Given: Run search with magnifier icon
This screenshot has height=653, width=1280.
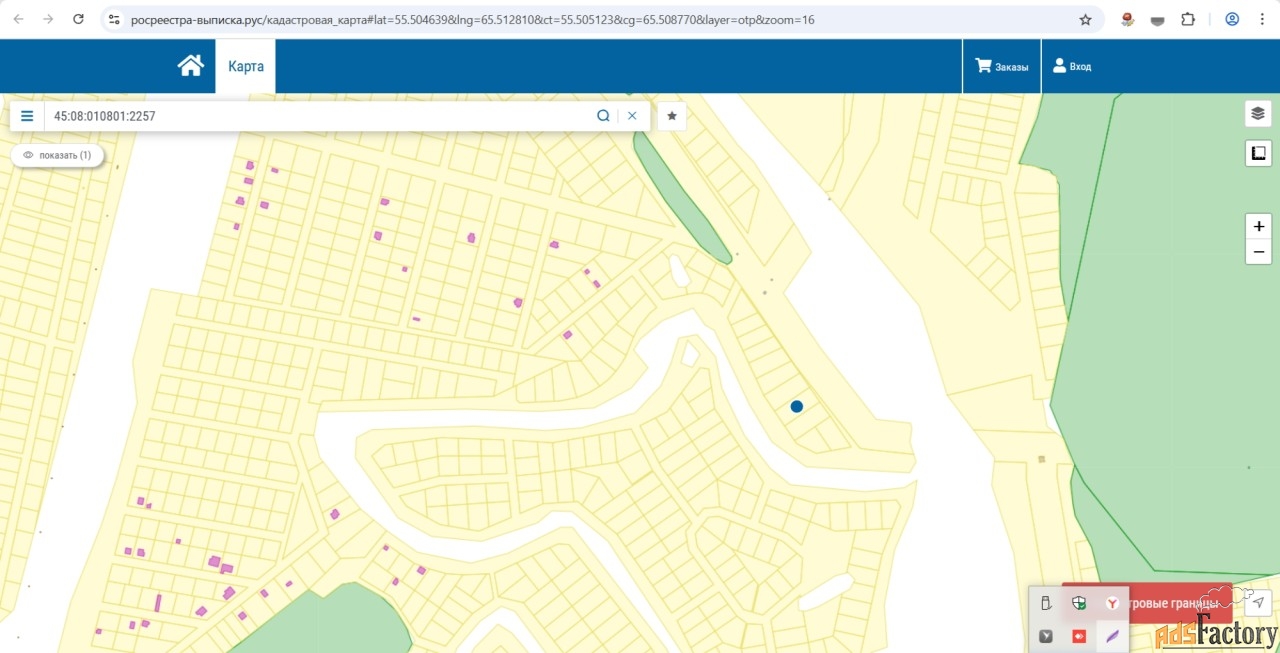Looking at the screenshot, I should click(x=603, y=116).
